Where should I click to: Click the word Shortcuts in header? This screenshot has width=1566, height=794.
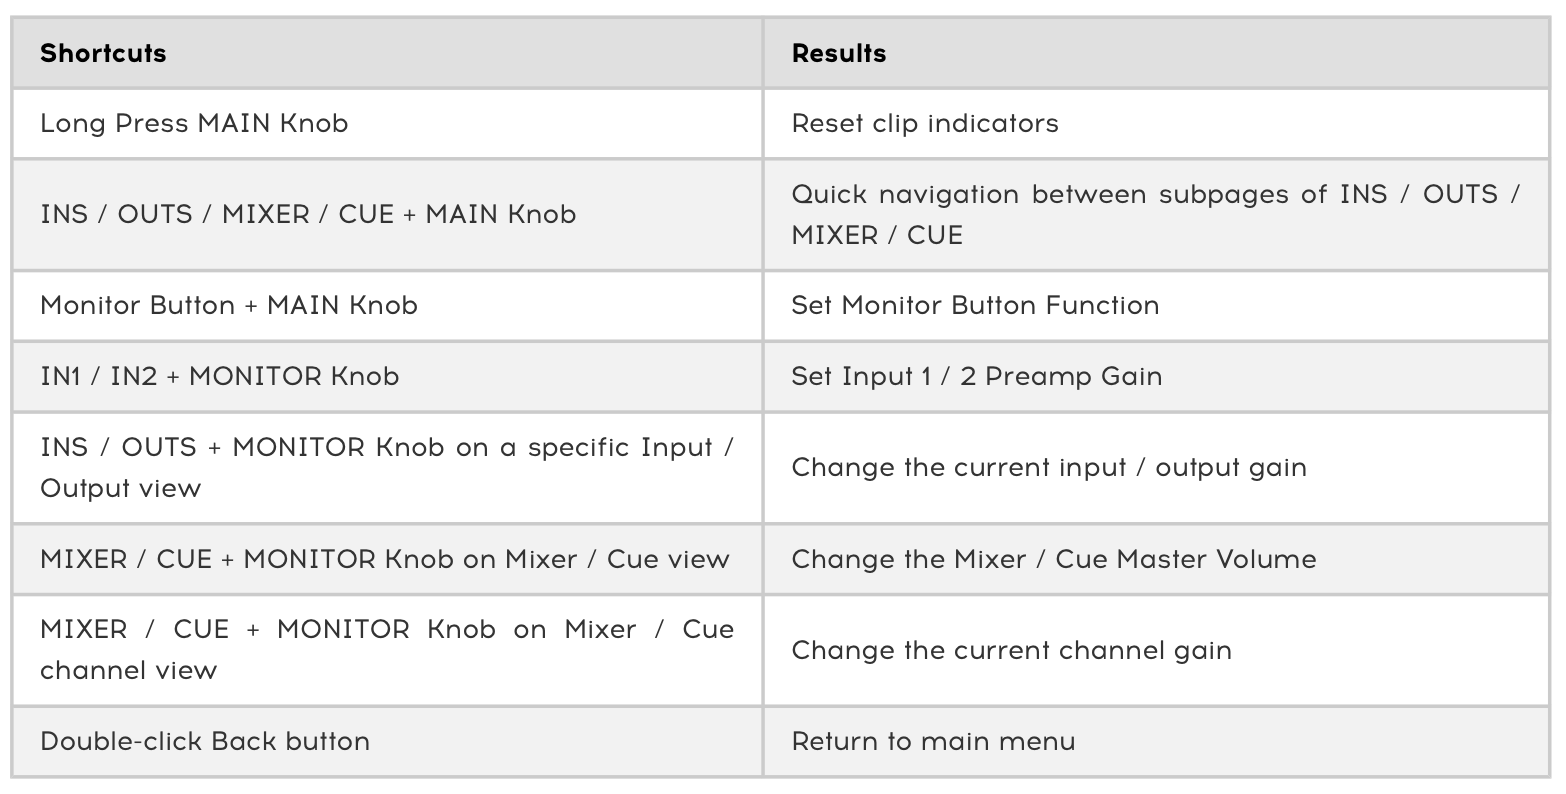pyautogui.click(x=103, y=53)
